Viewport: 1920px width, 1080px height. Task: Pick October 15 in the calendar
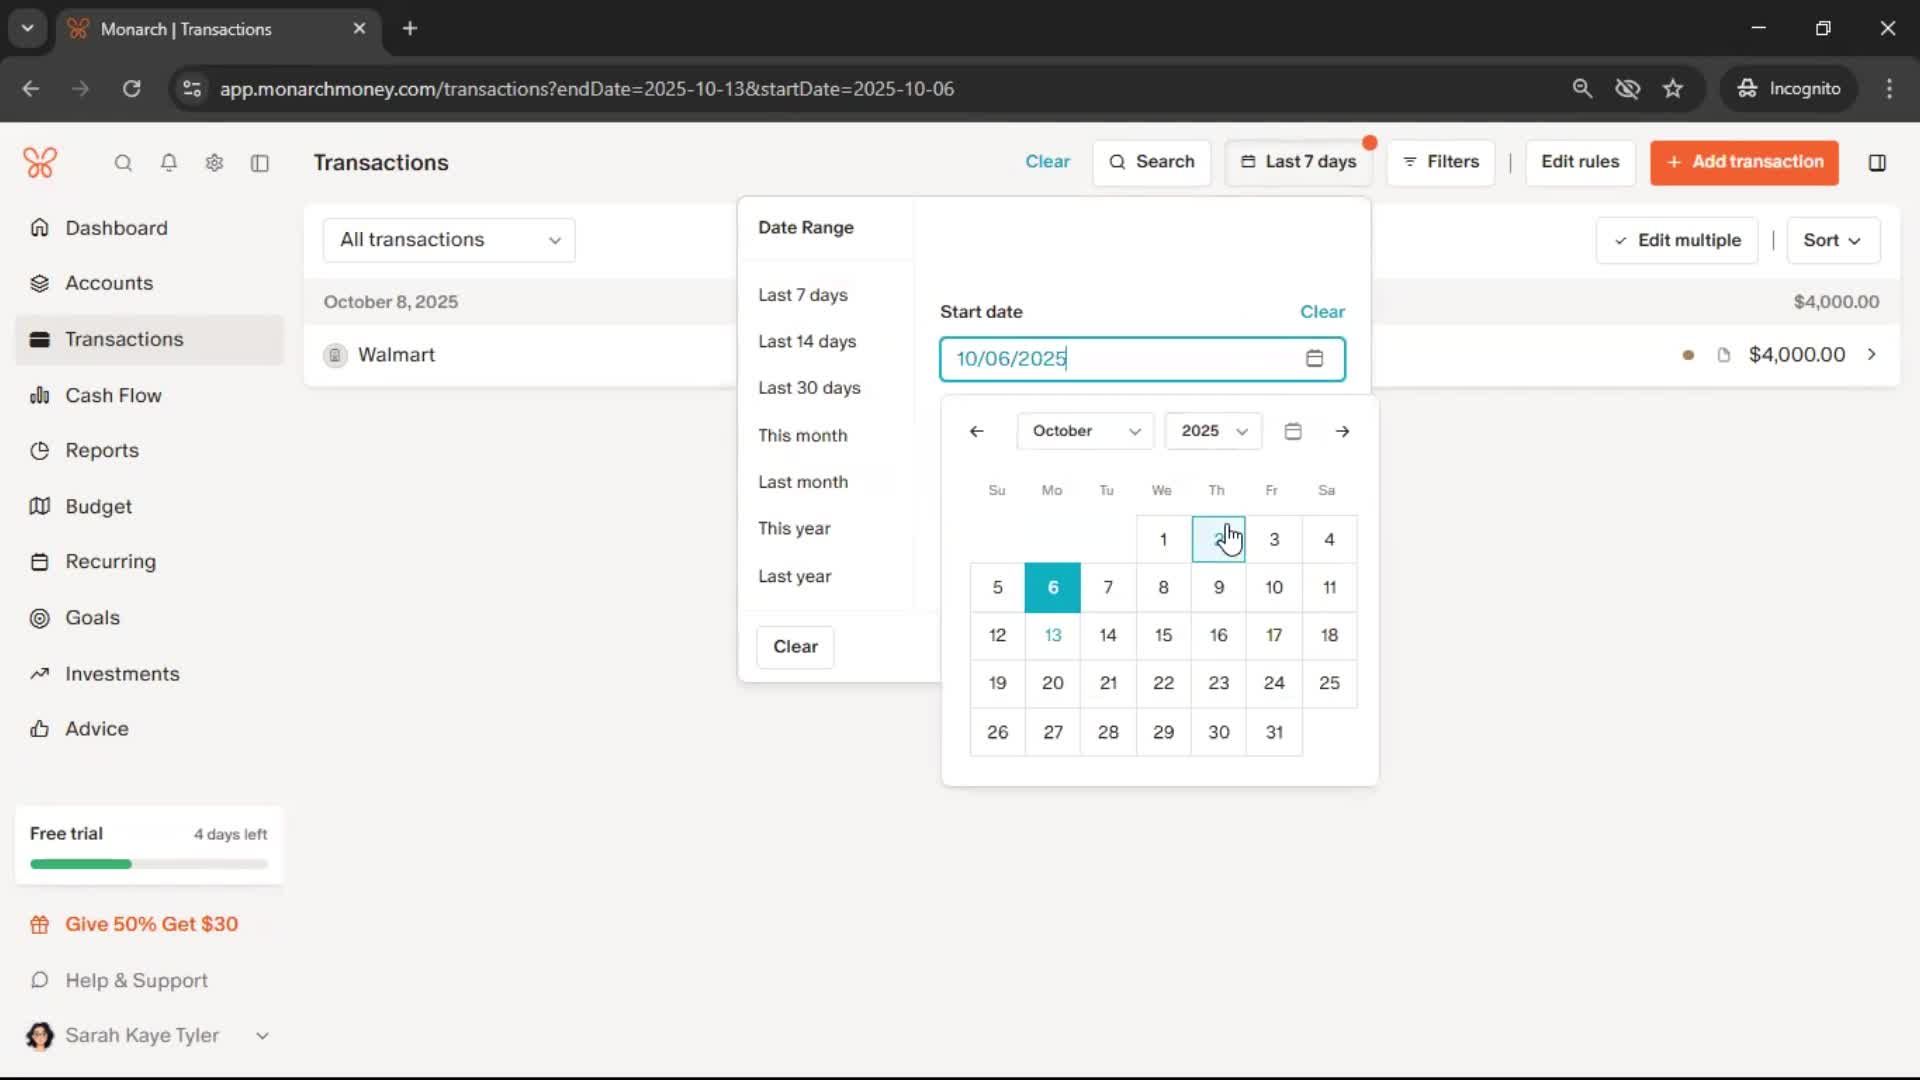pos(1163,635)
